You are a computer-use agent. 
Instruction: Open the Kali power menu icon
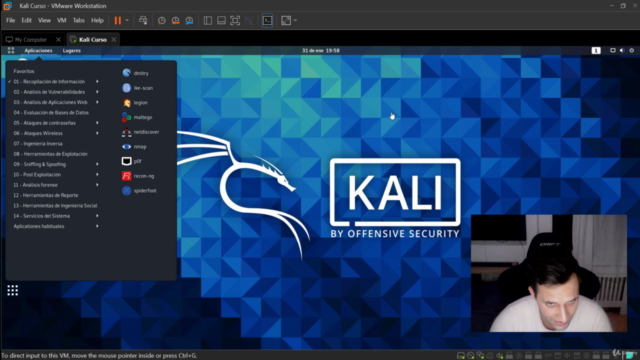pyautogui.click(x=631, y=51)
